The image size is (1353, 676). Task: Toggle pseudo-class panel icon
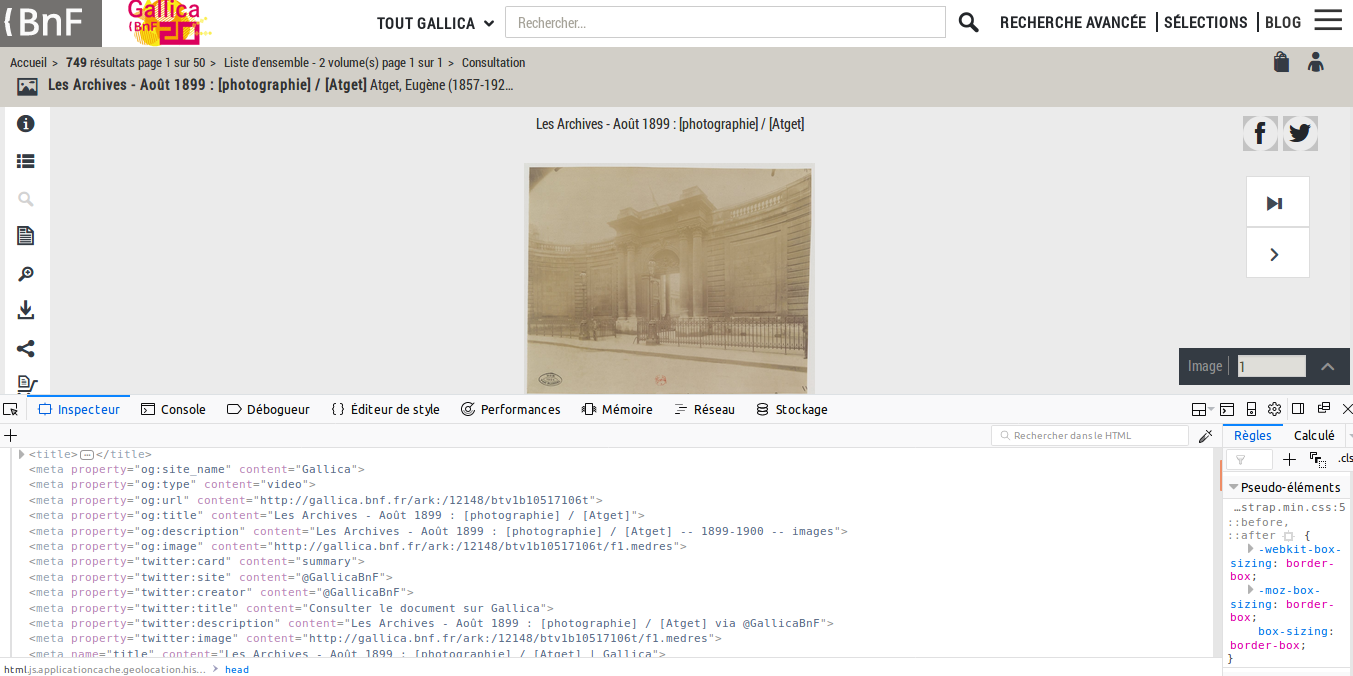coord(1317,459)
